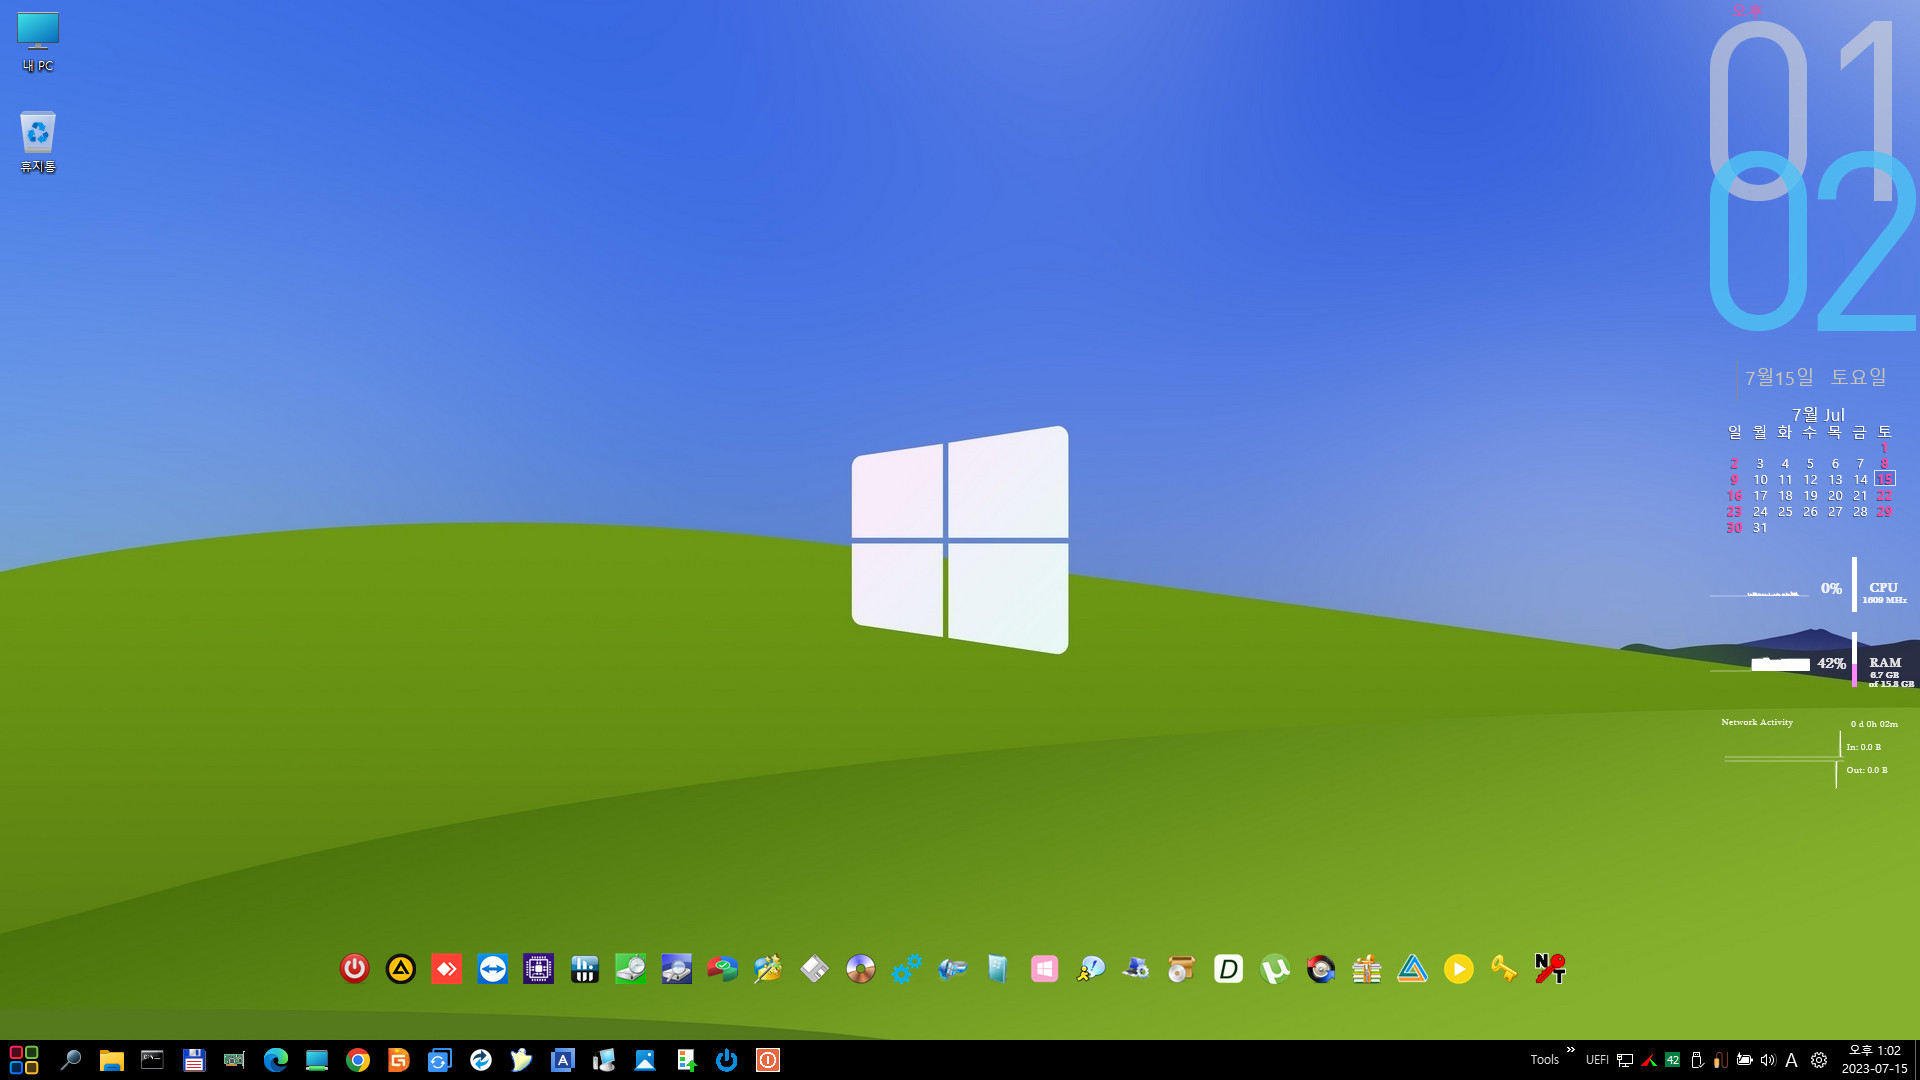Click the 7월15일 토요일 date text
Screen dimensions: 1920x1080
click(1816, 377)
